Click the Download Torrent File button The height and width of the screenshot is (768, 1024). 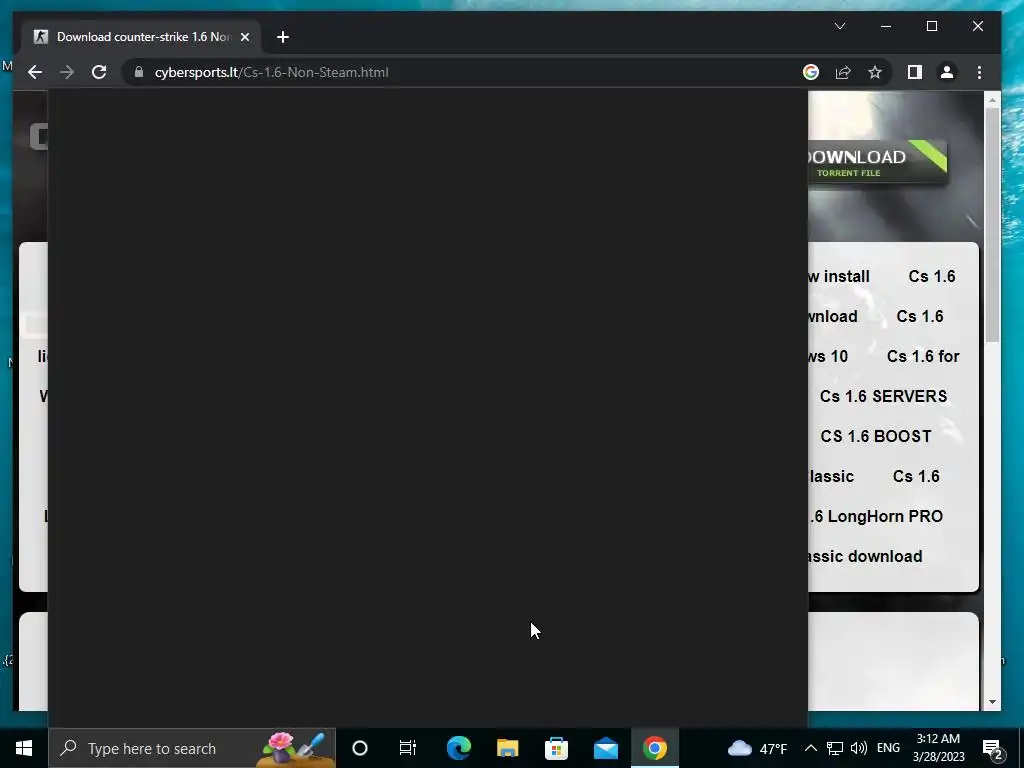tap(877, 162)
